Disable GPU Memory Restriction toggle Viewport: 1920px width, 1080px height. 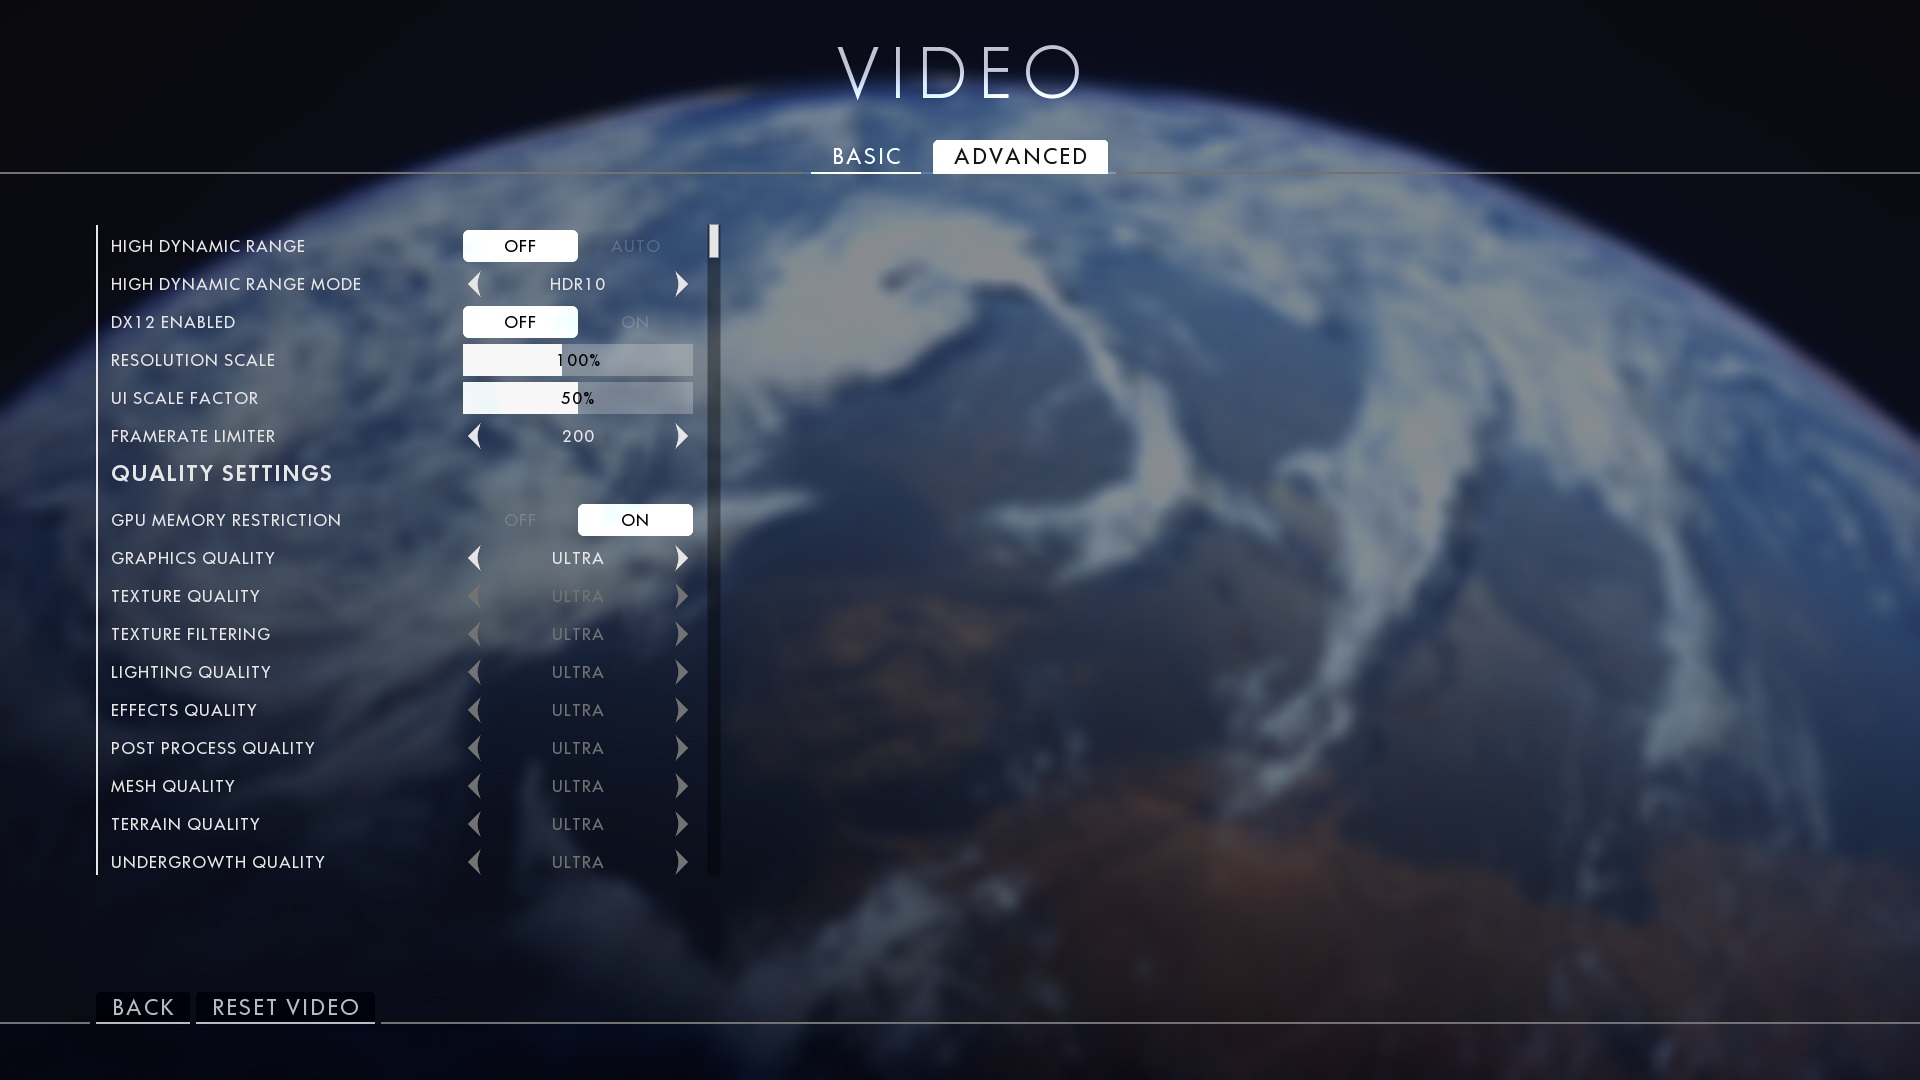click(x=520, y=518)
